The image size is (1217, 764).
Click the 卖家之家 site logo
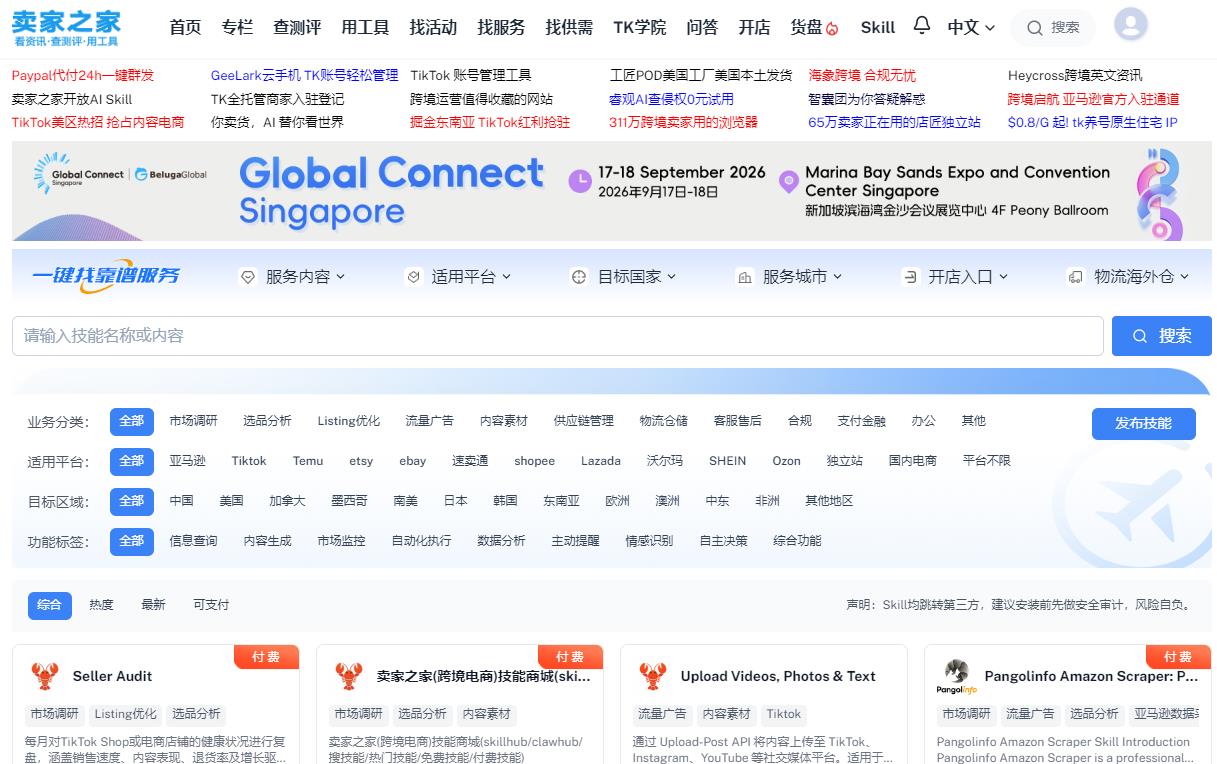[x=66, y=27]
